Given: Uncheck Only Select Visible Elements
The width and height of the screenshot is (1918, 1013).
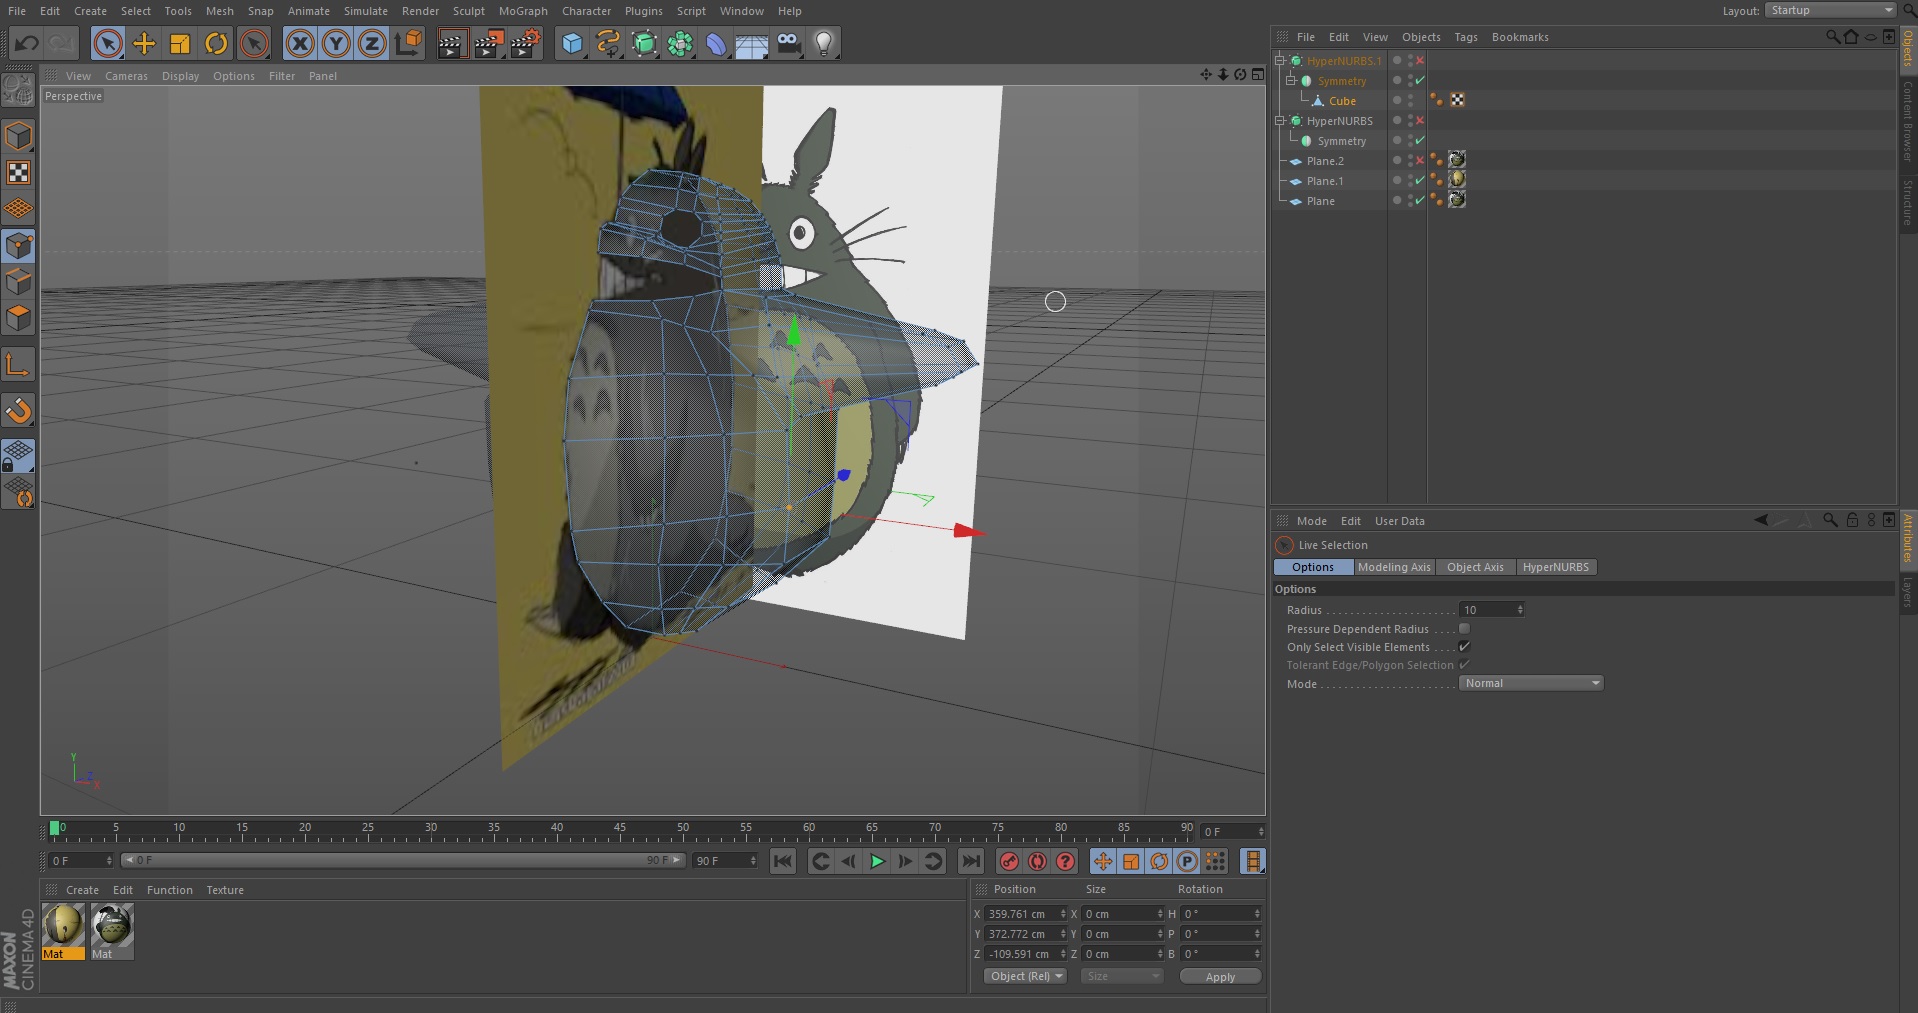Looking at the screenshot, I should pos(1464,647).
